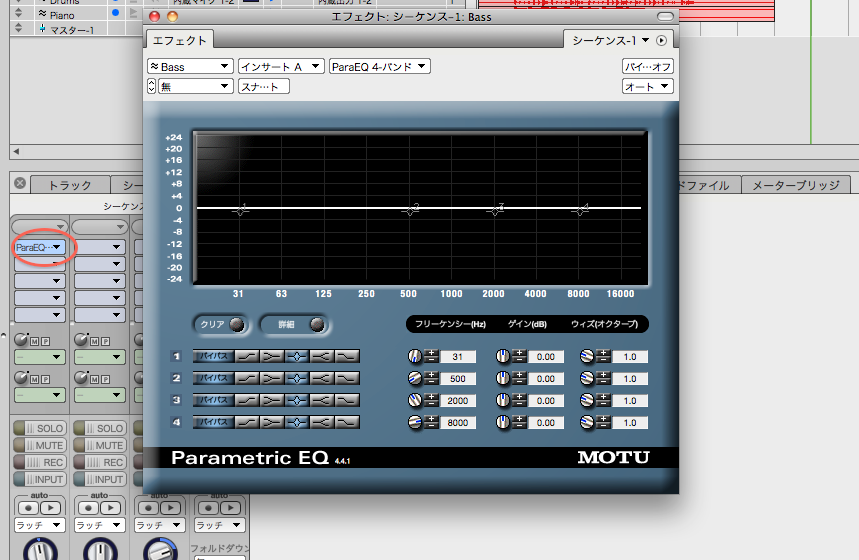Select high-shelf filter type for band 4
859x560 pixels.
347,422
